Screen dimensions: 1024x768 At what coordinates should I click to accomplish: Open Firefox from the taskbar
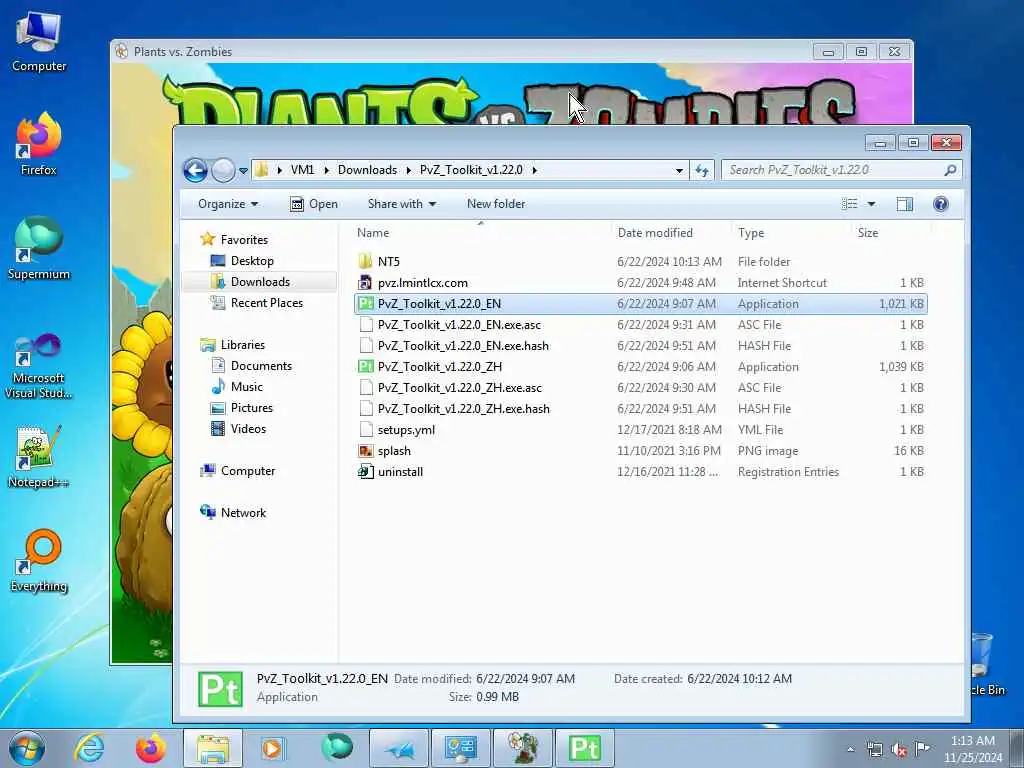point(150,748)
